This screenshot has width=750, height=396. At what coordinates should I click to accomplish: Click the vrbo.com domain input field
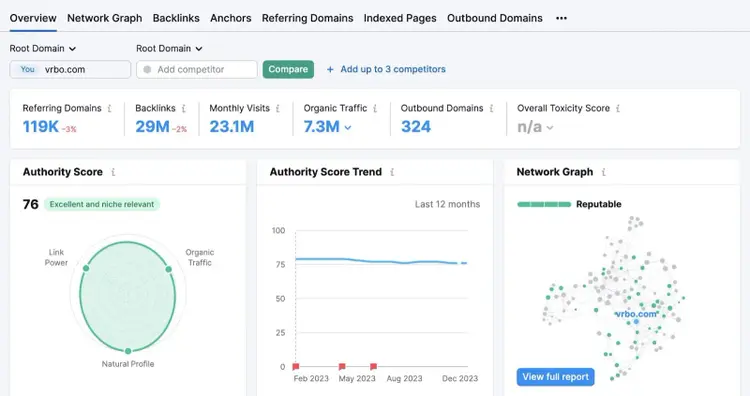pos(70,69)
